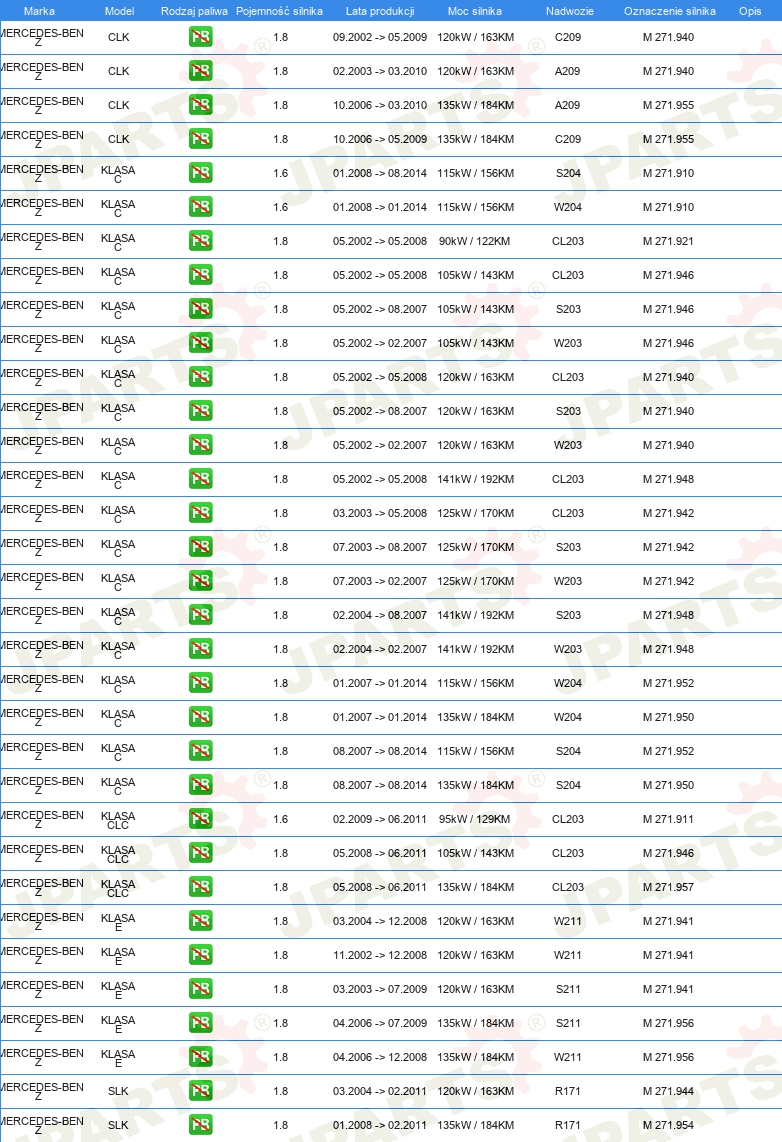Select fuel icon in CL203 120kW M 271.940 row
The height and width of the screenshot is (1142, 782).
(200, 377)
